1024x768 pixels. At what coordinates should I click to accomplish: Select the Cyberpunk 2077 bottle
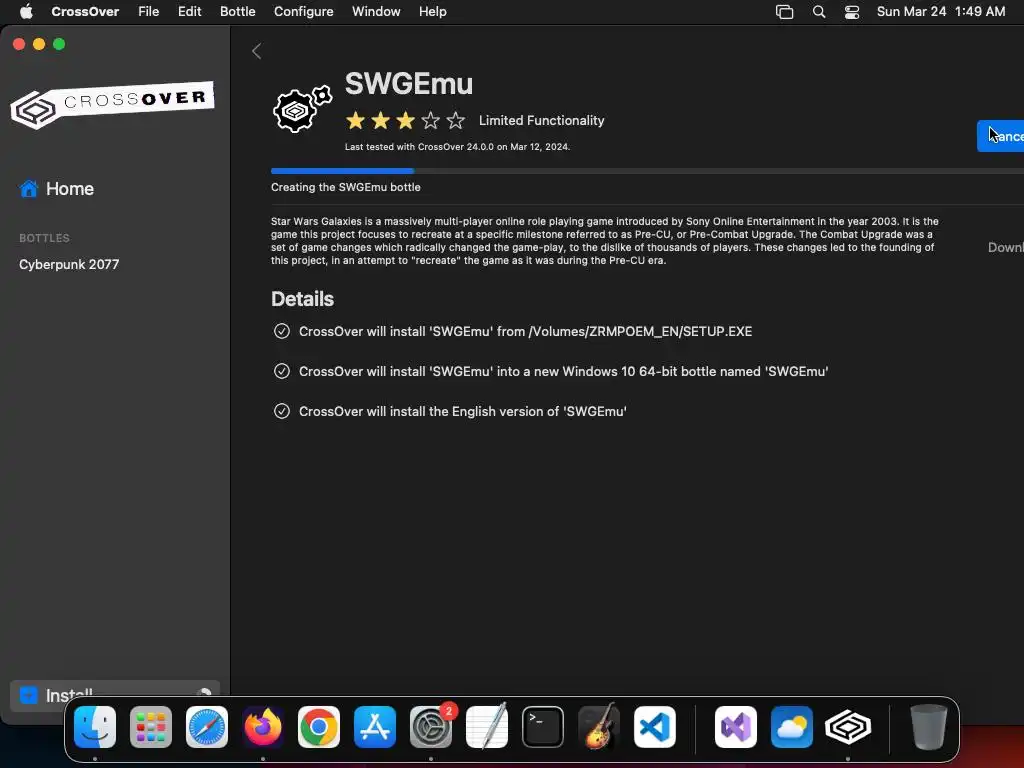pyautogui.click(x=69, y=264)
